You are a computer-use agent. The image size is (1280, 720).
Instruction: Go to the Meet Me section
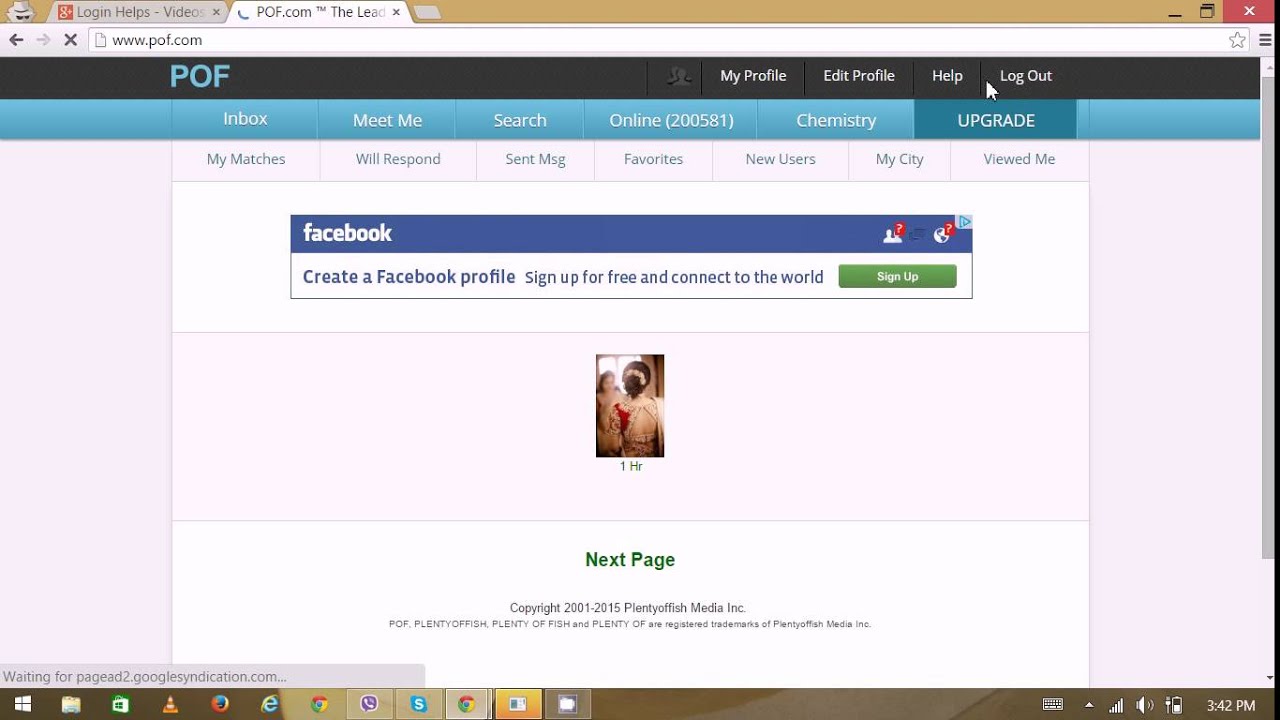pyautogui.click(x=387, y=120)
